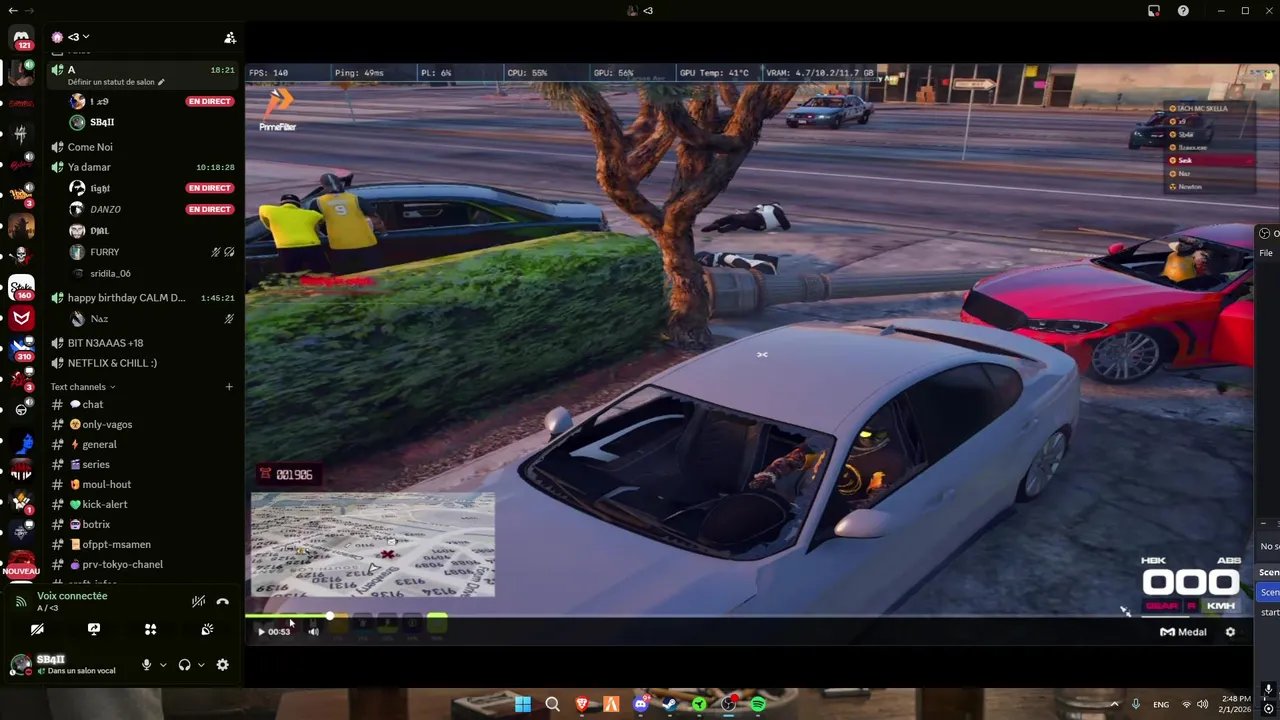Disconnect from voice with the hang-up icon
Viewport: 1280px width, 720px height.
222,601
